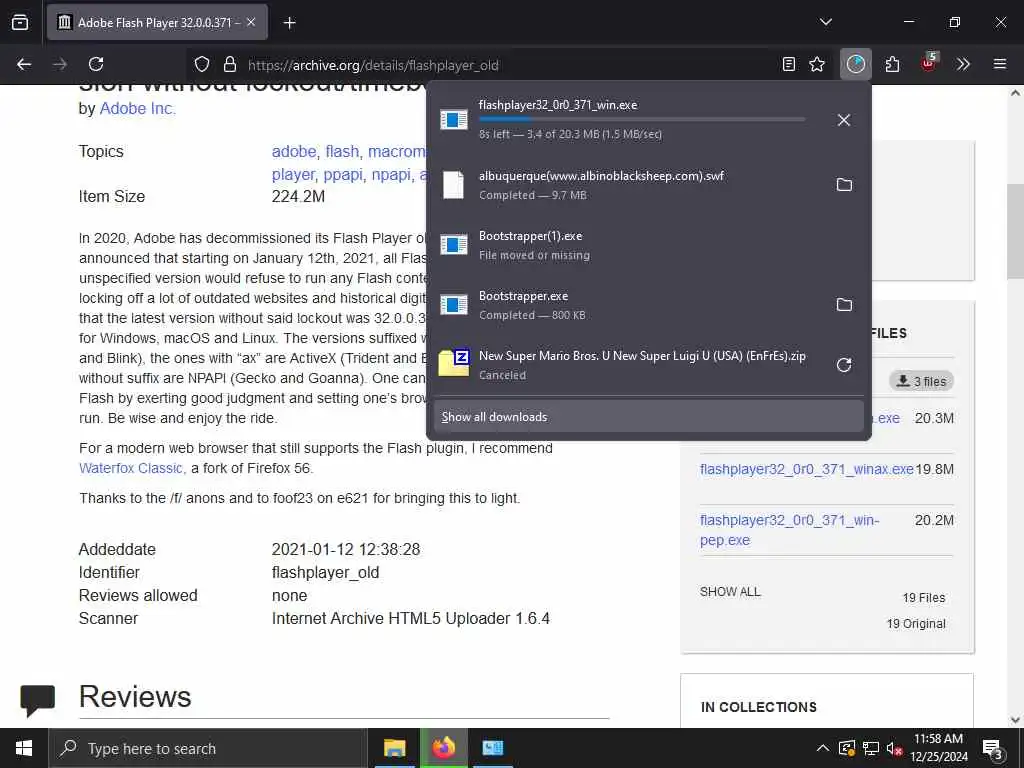Open the Adobe Inc. author link
Viewport: 1024px width, 768px height.
(137, 108)
